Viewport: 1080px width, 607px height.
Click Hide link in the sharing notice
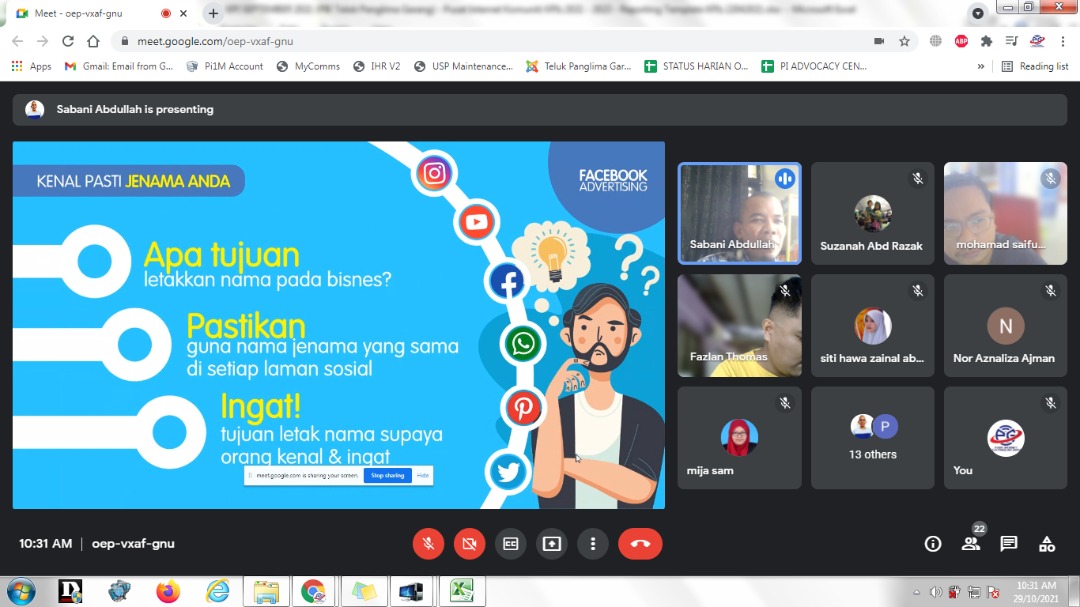tap(423, 475)
